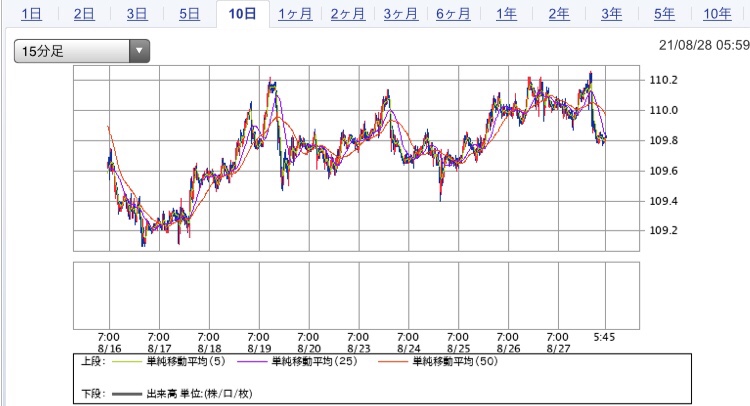Switch to the 3年 chart range tab
This screenshot has width=750, height=406.
pyautogui.click(x=612, y=13)
